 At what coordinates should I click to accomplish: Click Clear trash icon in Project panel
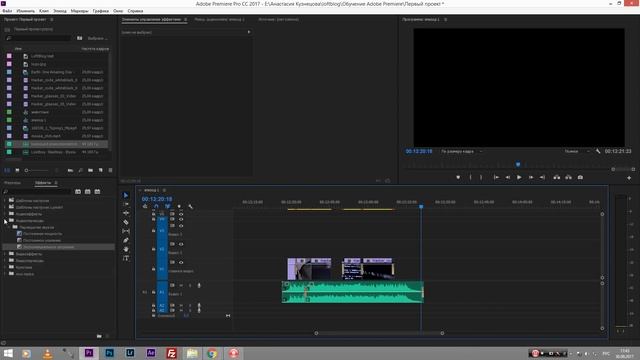[x=111, y=170]
